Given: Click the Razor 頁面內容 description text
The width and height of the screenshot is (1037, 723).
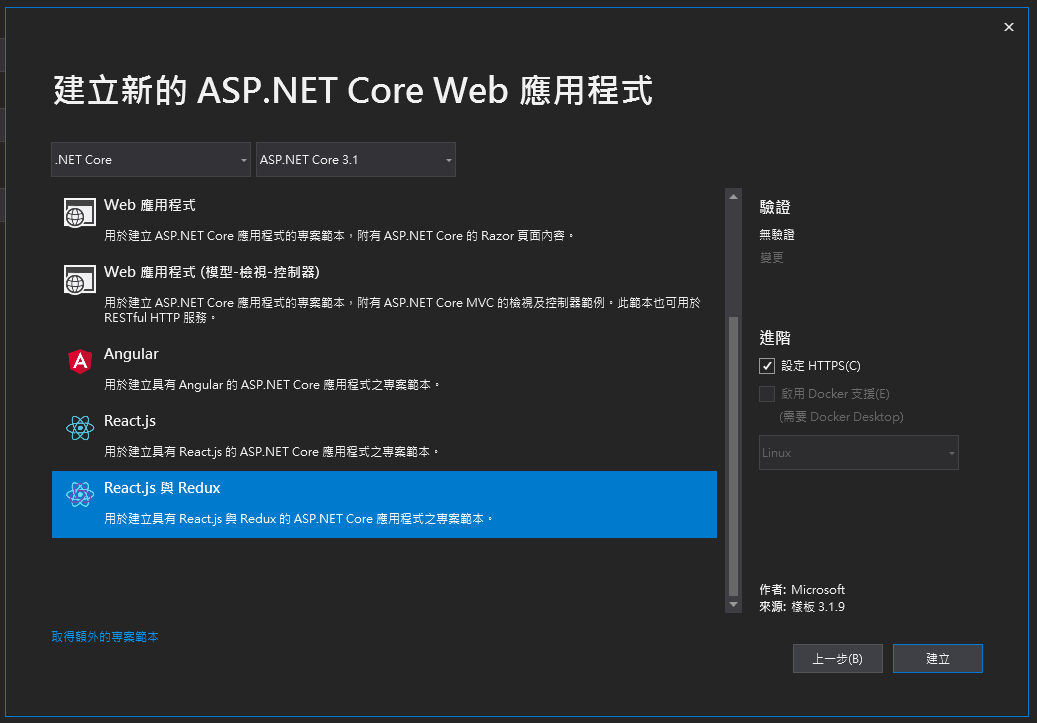Looking at the screenshot, I should [x=339, y=235].
